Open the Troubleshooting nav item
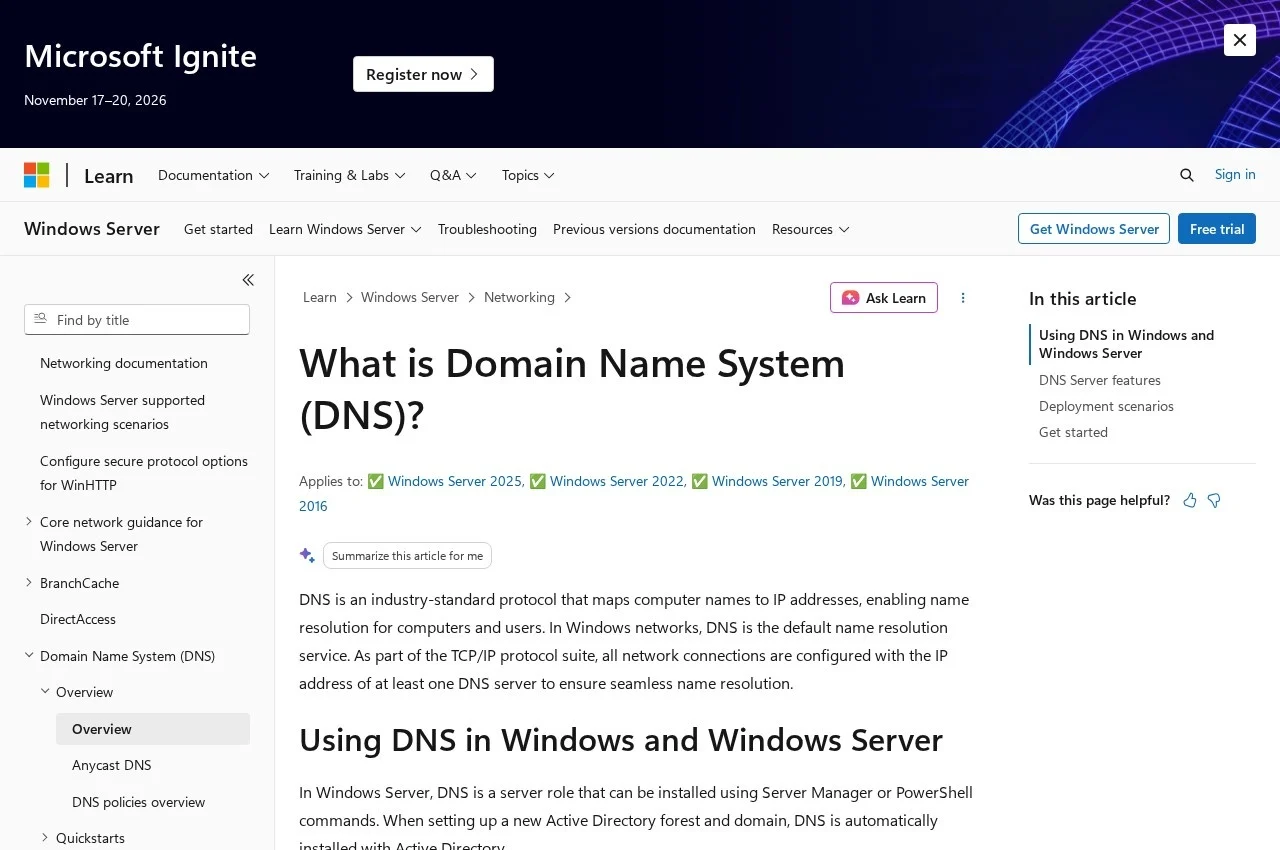 487,229
